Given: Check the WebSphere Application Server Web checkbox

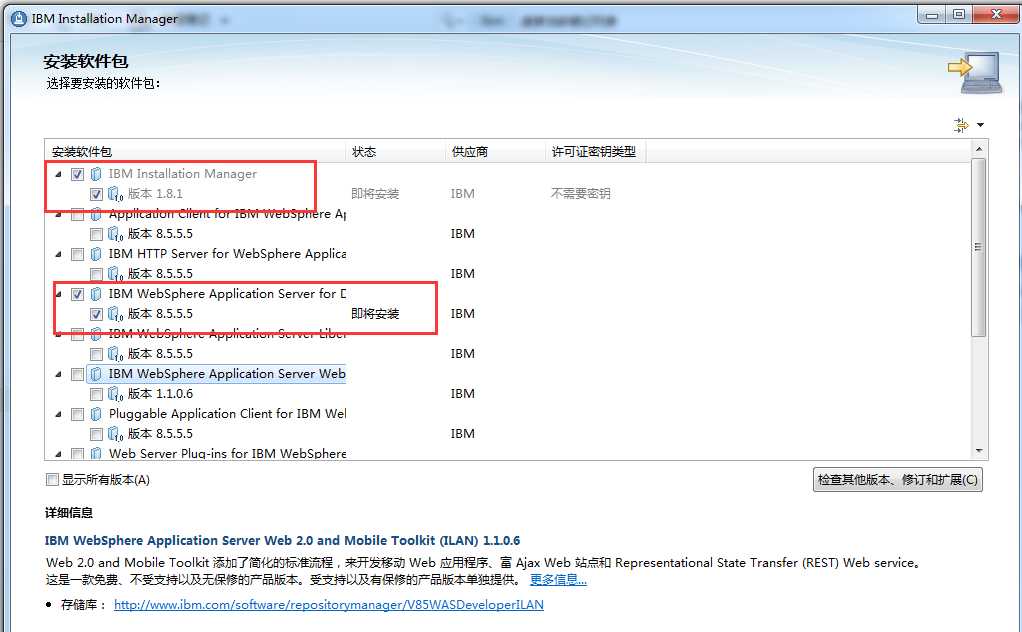Looking at the screenshot, I should tap(78, 375).
